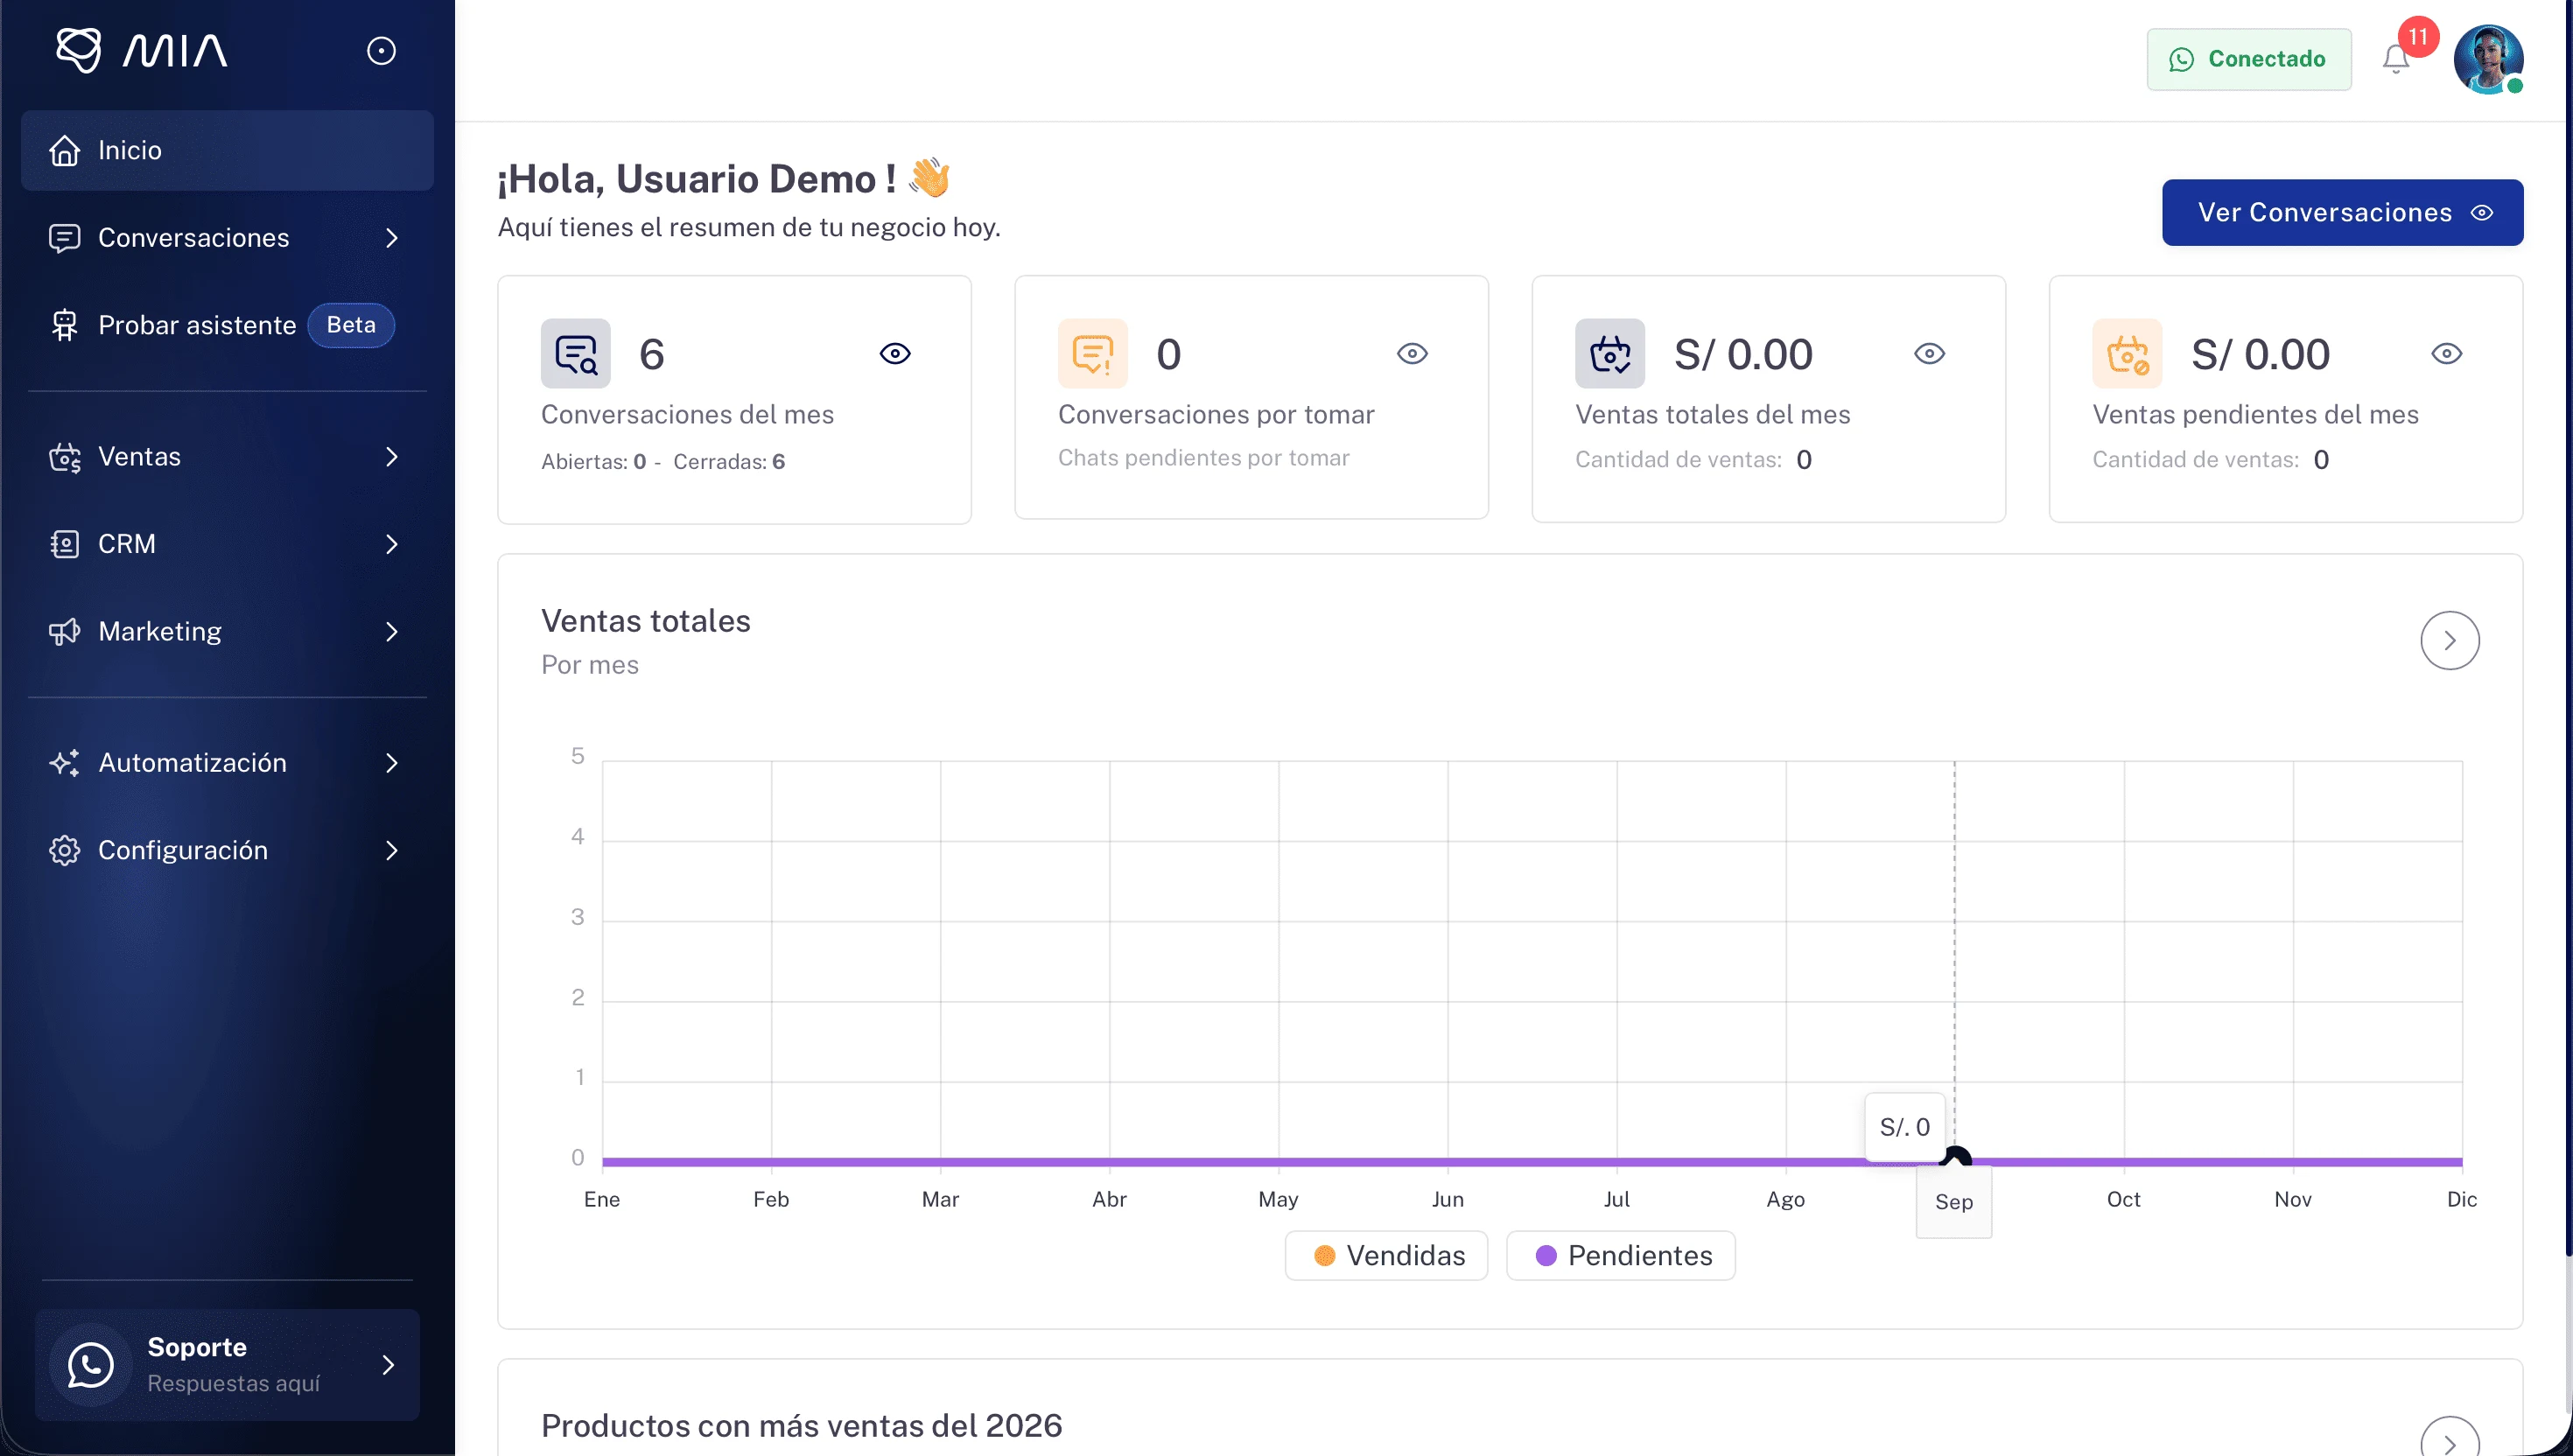Open Configuración menu item
The height and width of the screenshot is (1456, 2573).
click(x=227, y=850)
